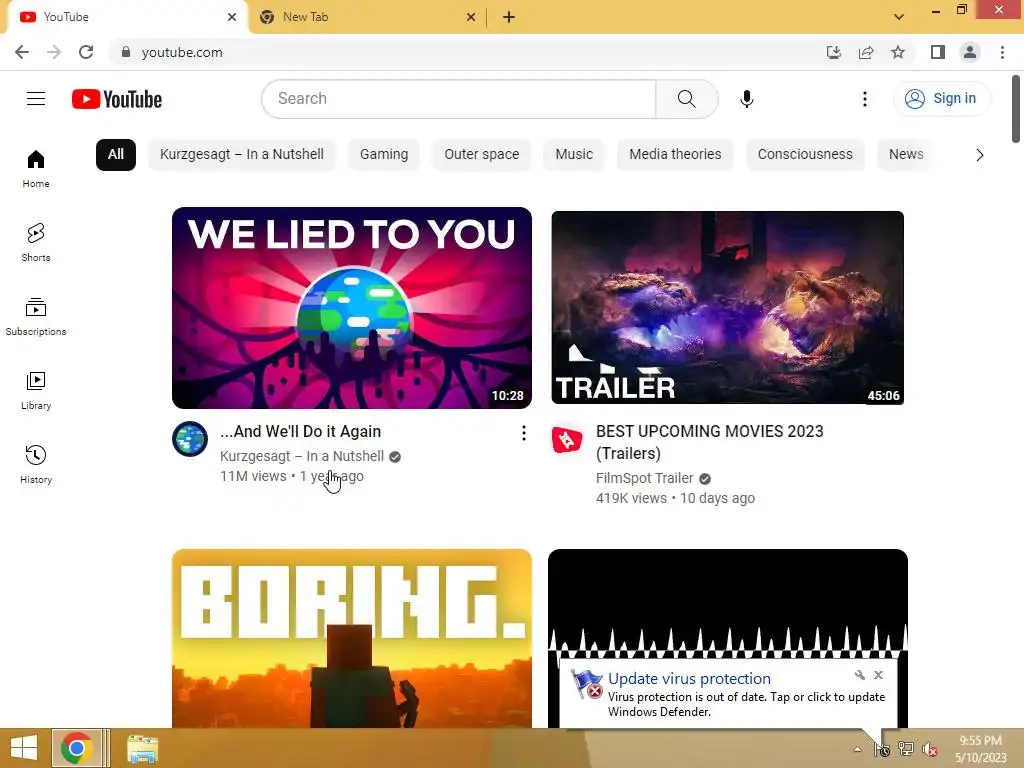Open the WE LIED TO YOU thumbnail
Image resolution: width=1024 pixels, height=768 pixels.
(x=352, y=308)
